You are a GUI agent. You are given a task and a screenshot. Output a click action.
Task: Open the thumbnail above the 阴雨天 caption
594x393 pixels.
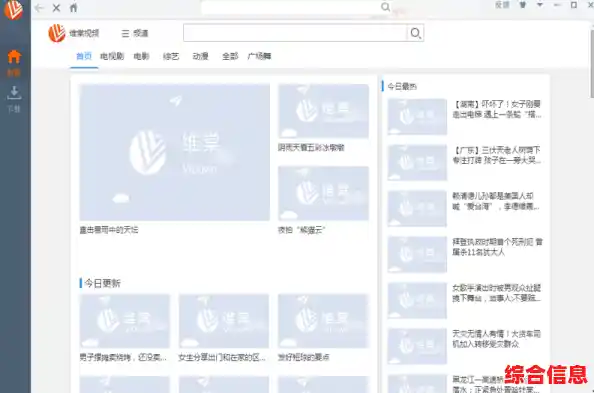(324, 111)
